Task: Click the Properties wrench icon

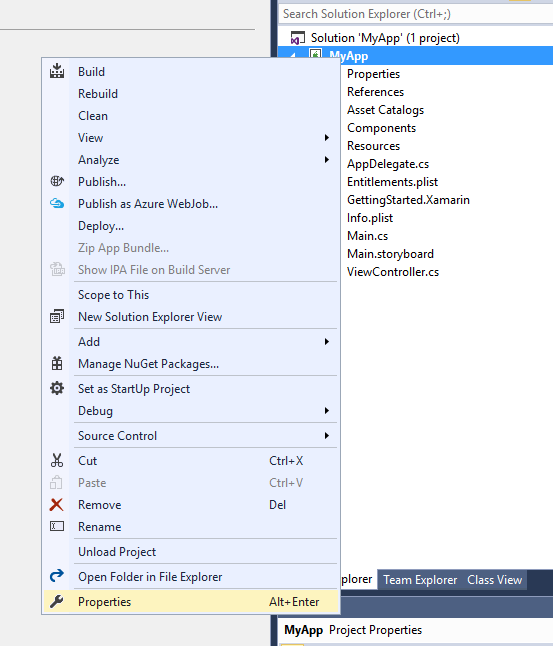Action: (56, 602)
